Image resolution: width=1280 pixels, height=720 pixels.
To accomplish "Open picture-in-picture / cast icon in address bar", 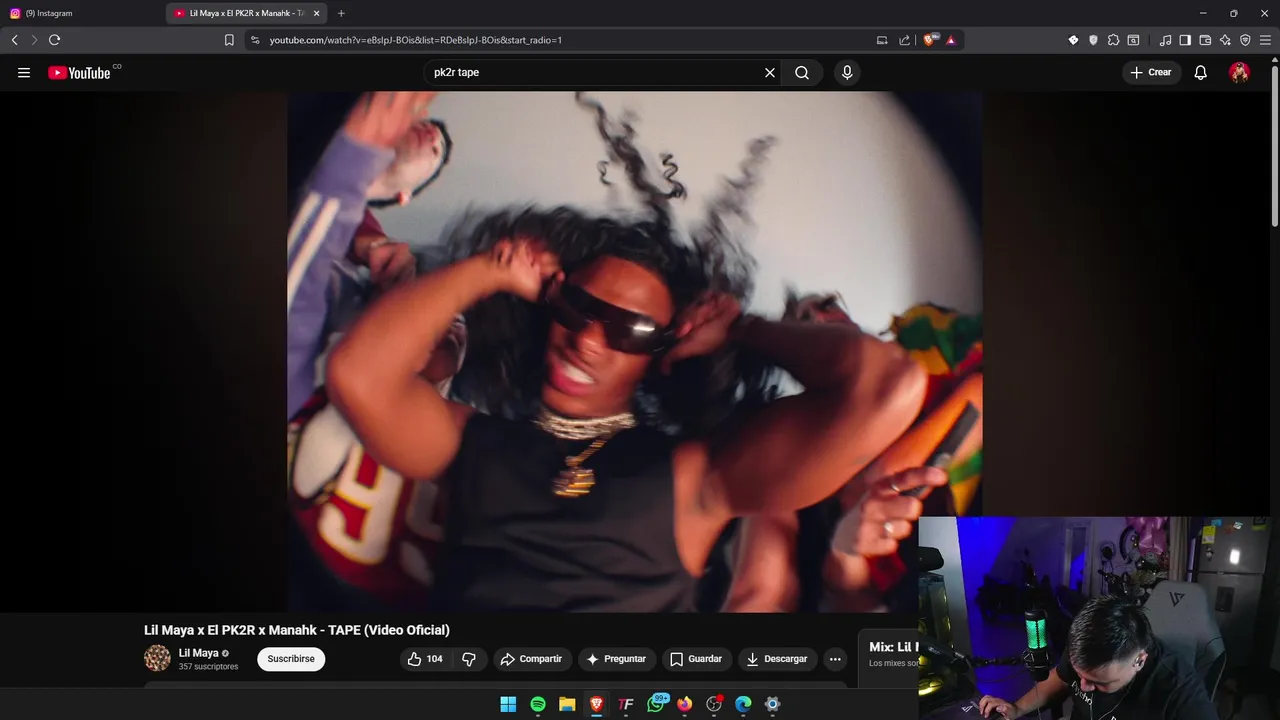I will pyautogui.click(x=882, y=40).
